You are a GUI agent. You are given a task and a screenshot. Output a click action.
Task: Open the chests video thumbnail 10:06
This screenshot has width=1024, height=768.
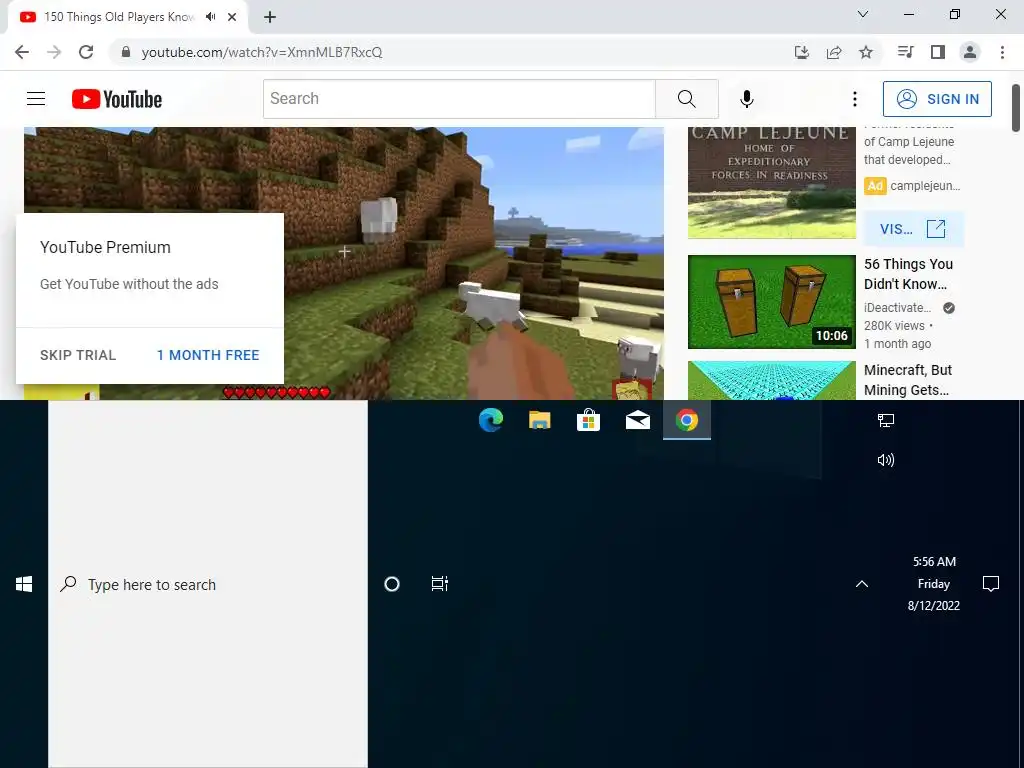click(x=772, y=302)
